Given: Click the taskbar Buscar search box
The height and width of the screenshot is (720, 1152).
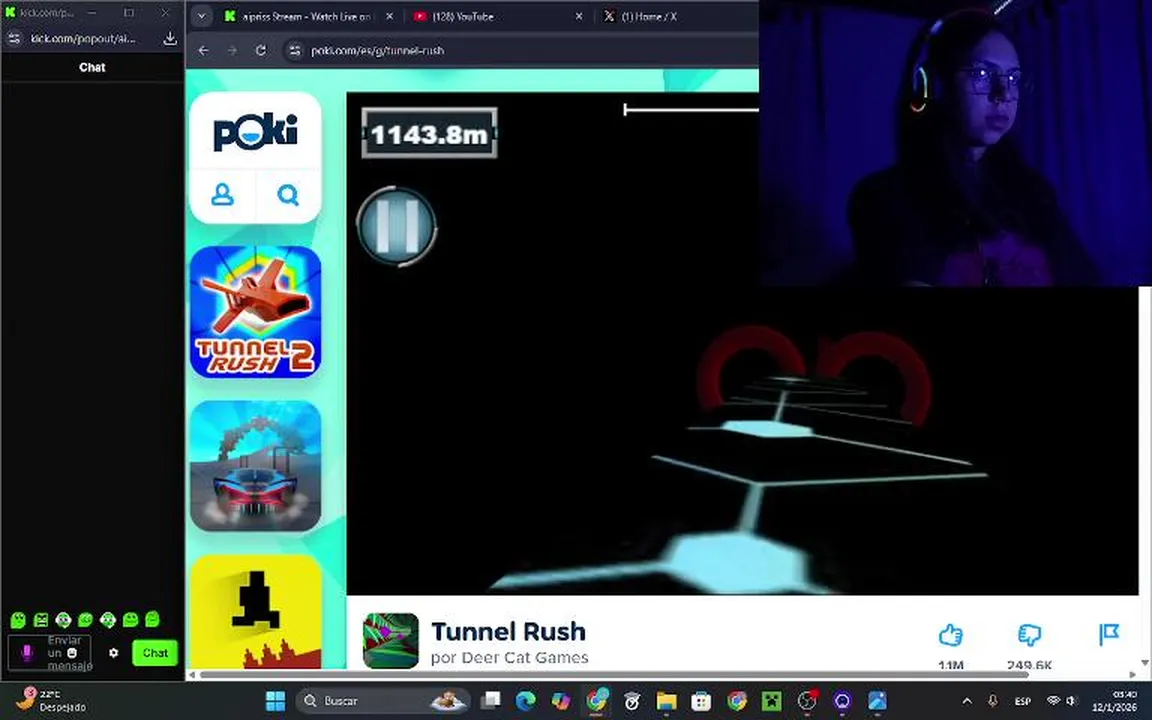Looking at the screenshot, I should 384,700.
